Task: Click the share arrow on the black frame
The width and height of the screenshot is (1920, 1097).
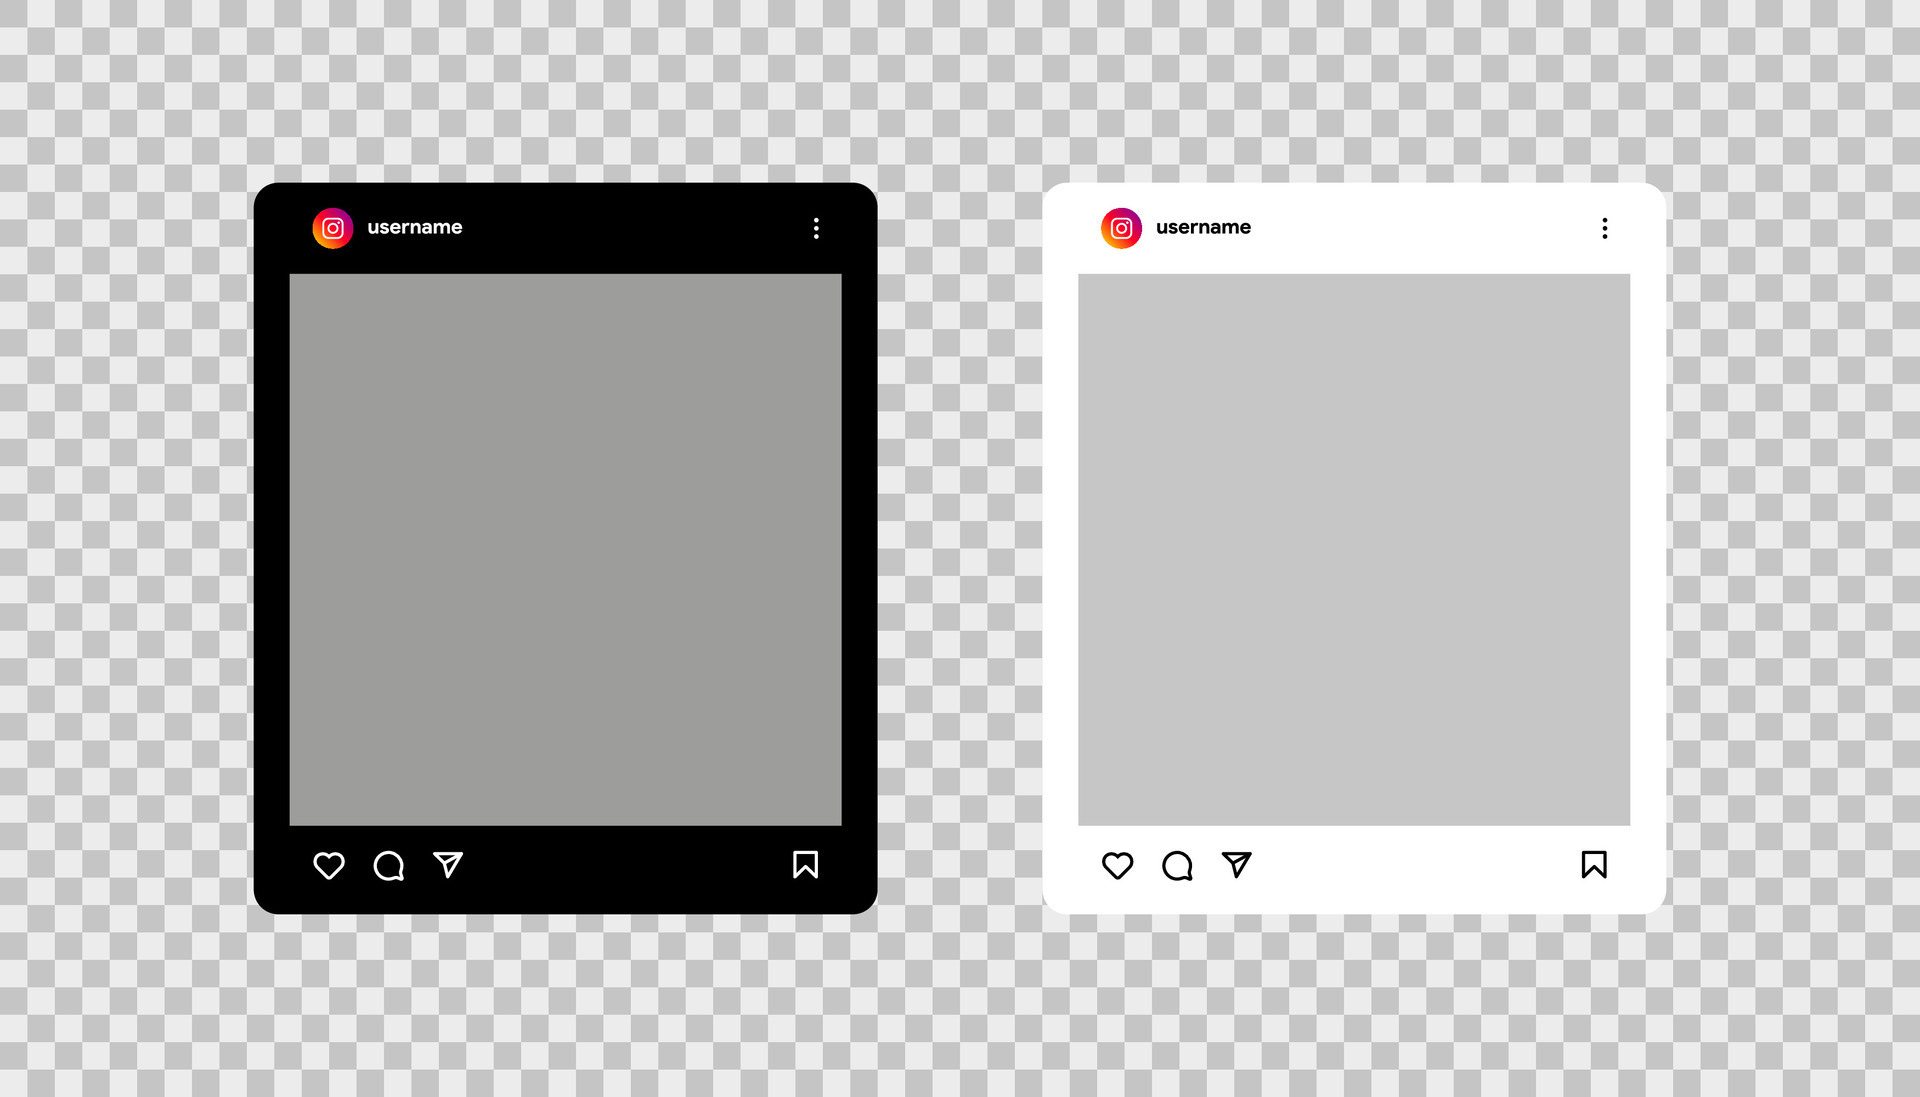Action: point(447,866)
